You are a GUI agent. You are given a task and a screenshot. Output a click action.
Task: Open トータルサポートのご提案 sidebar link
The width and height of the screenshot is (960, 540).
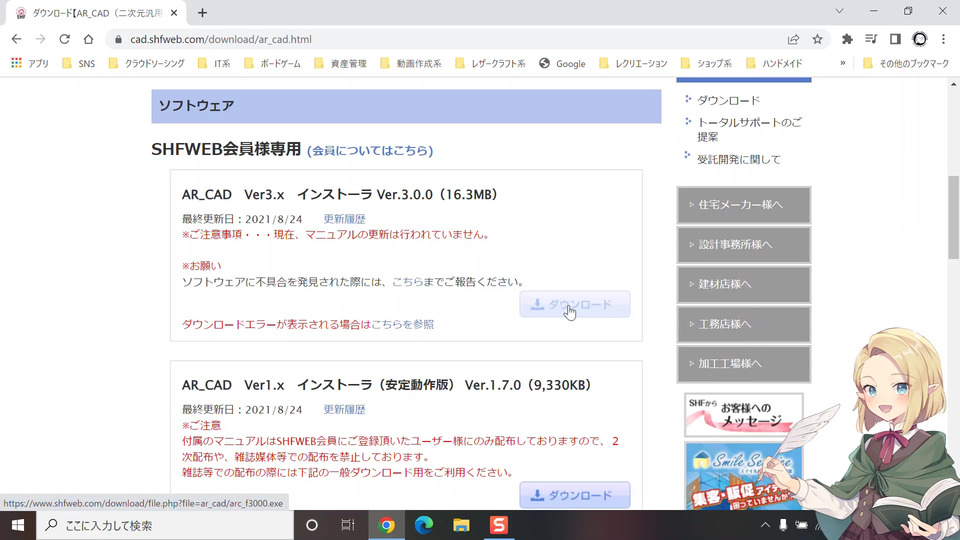749,129
